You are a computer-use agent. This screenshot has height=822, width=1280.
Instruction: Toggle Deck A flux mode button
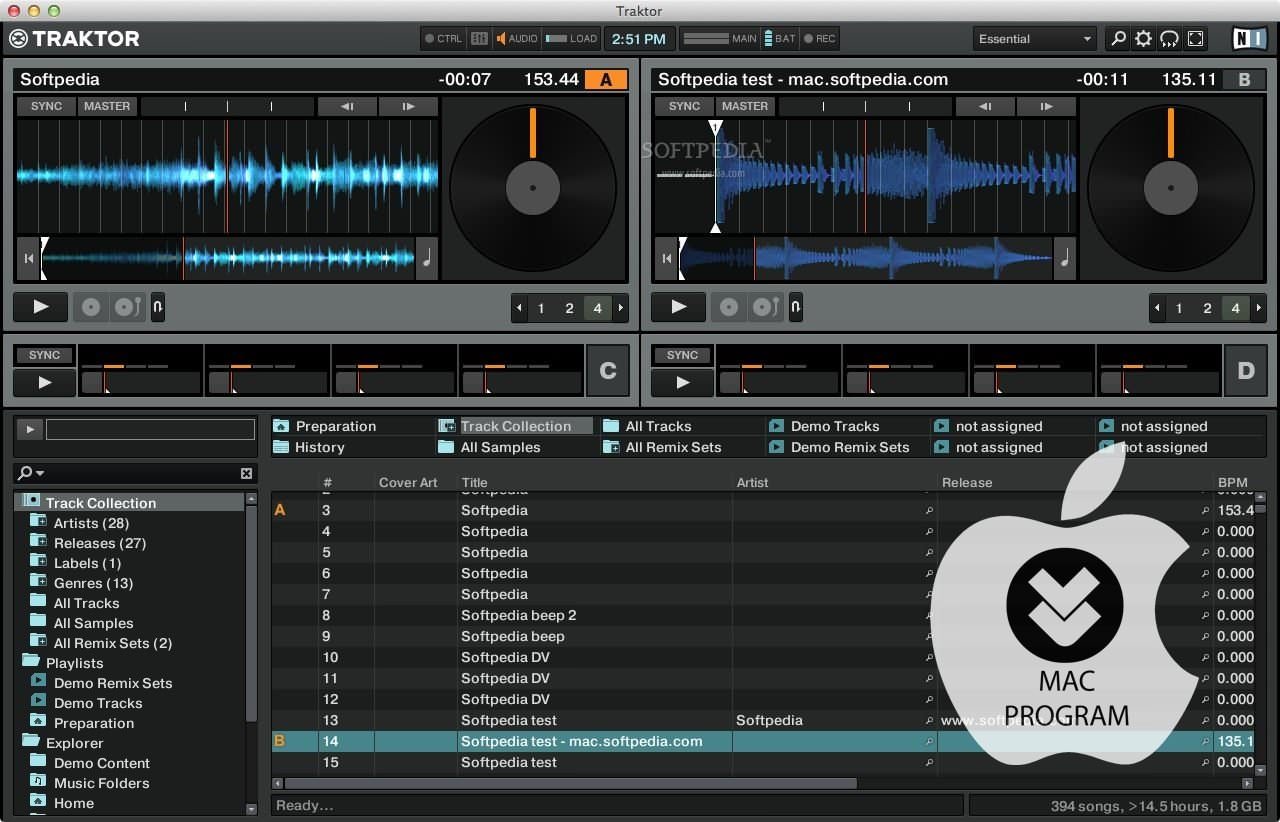tap(158, 307)
